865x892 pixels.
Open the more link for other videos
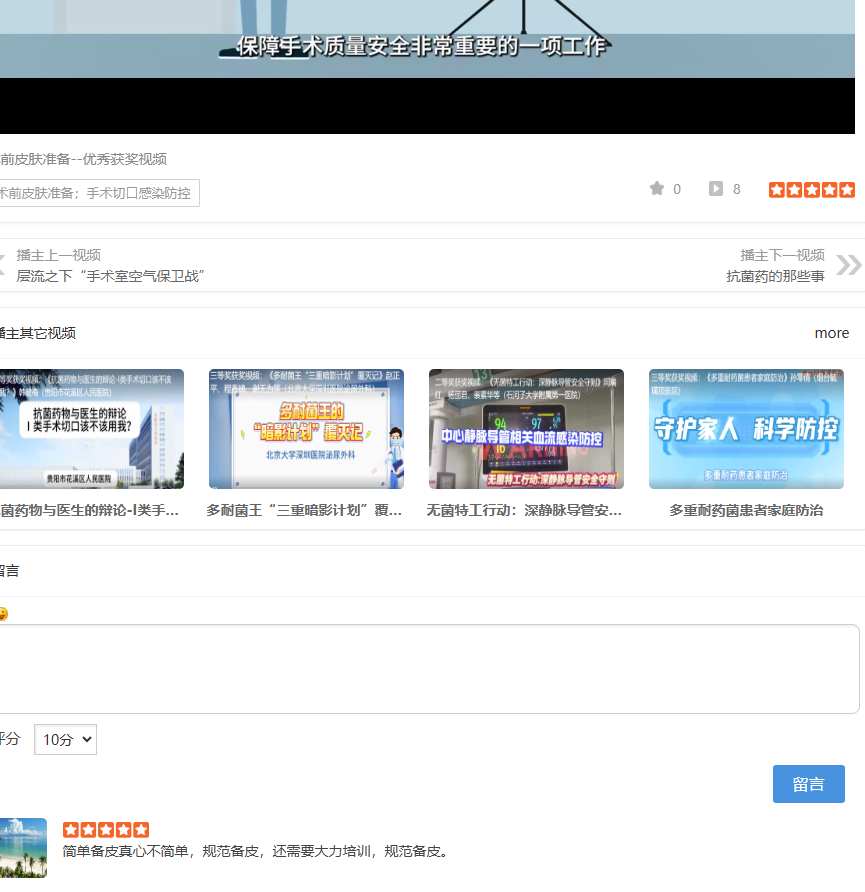(831, 333)
